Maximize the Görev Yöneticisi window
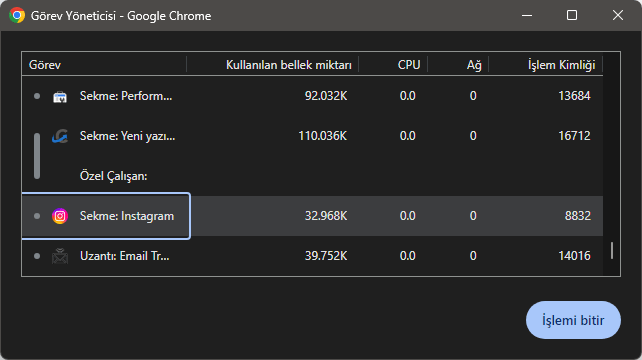Image resolution: width=642 pixels, height=360 pixels. coord(572,16)
